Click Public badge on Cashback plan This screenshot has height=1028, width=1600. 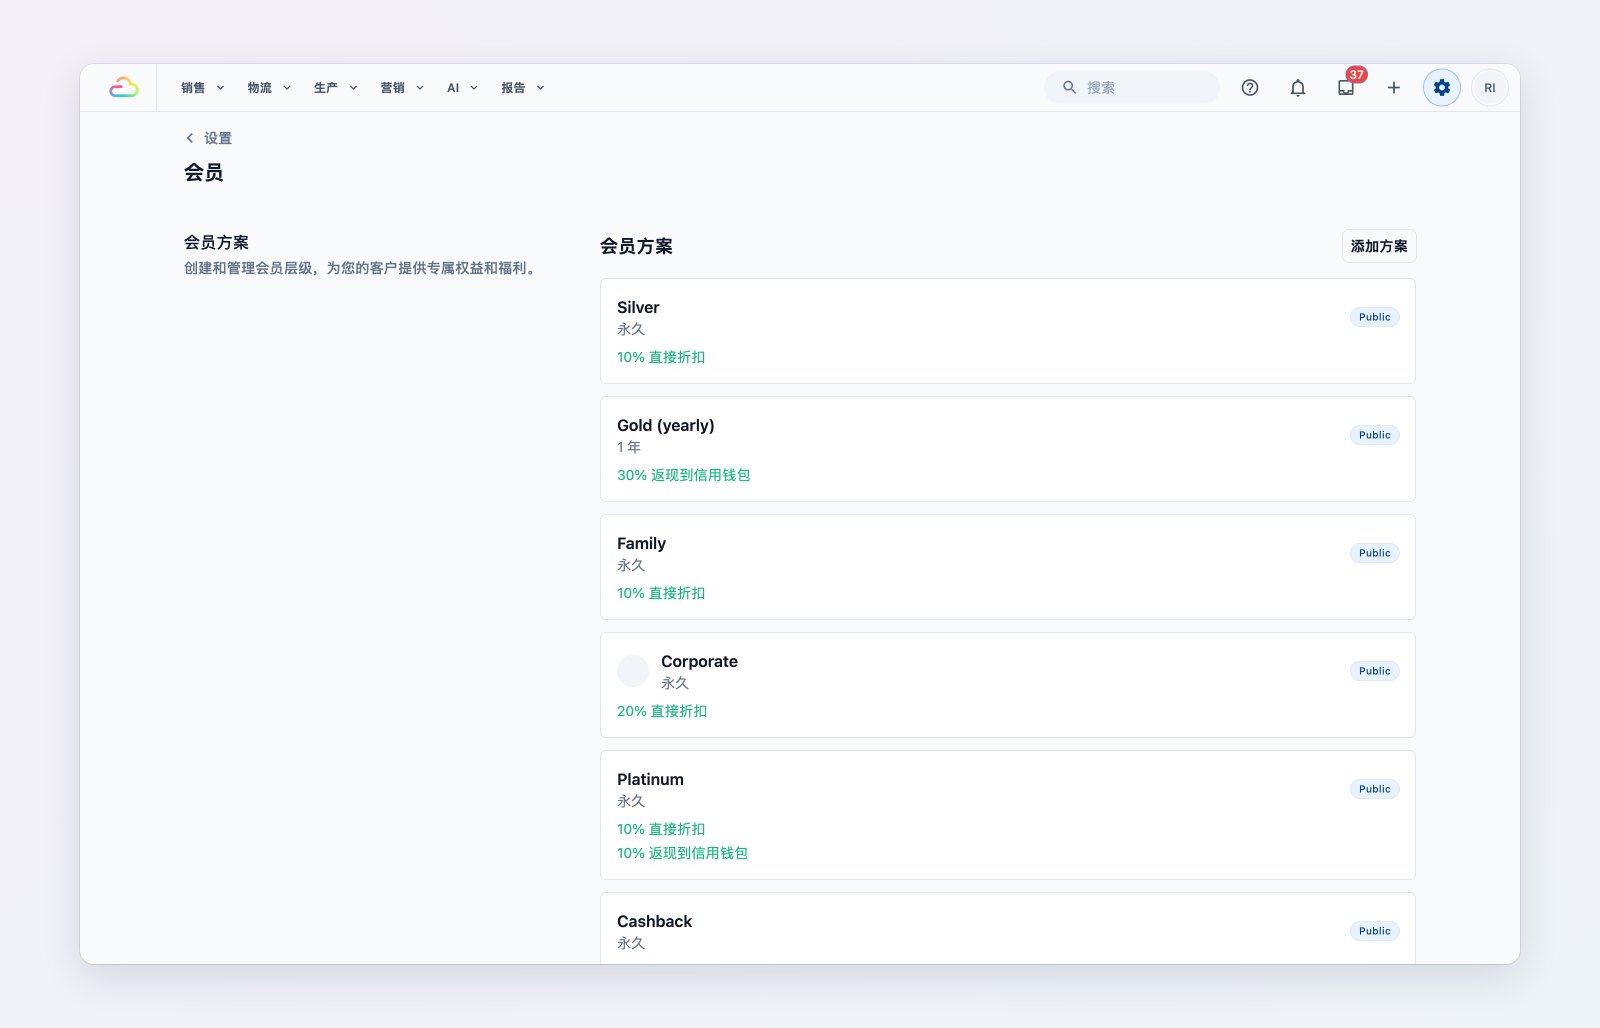pyautogui.click(x=1375, y=931)
